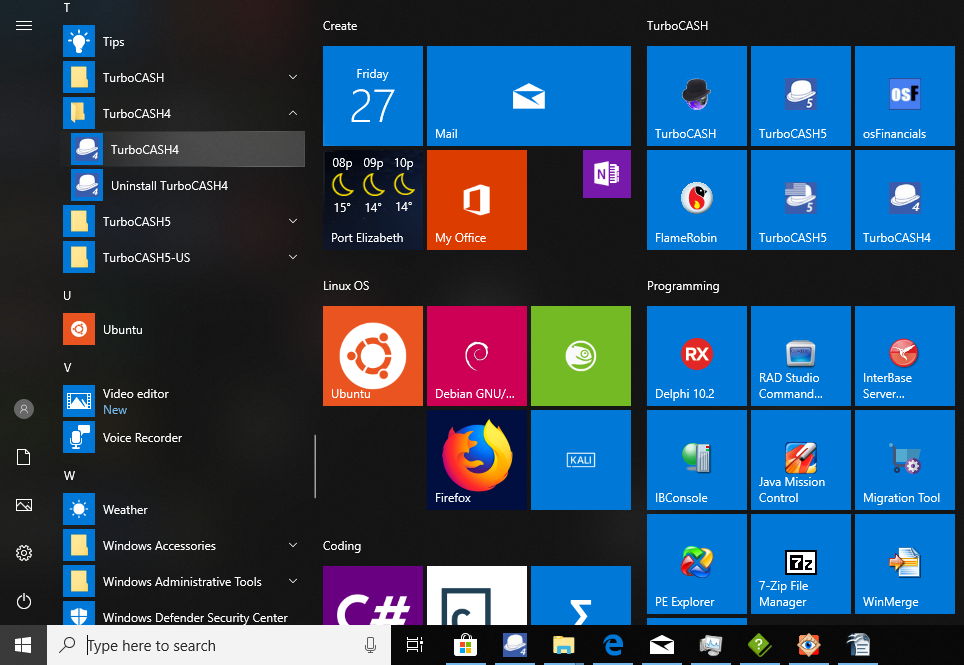Open Settings gear in Start sidebar
The width and height of the screenshot is (964, 665).
point(23,553)
